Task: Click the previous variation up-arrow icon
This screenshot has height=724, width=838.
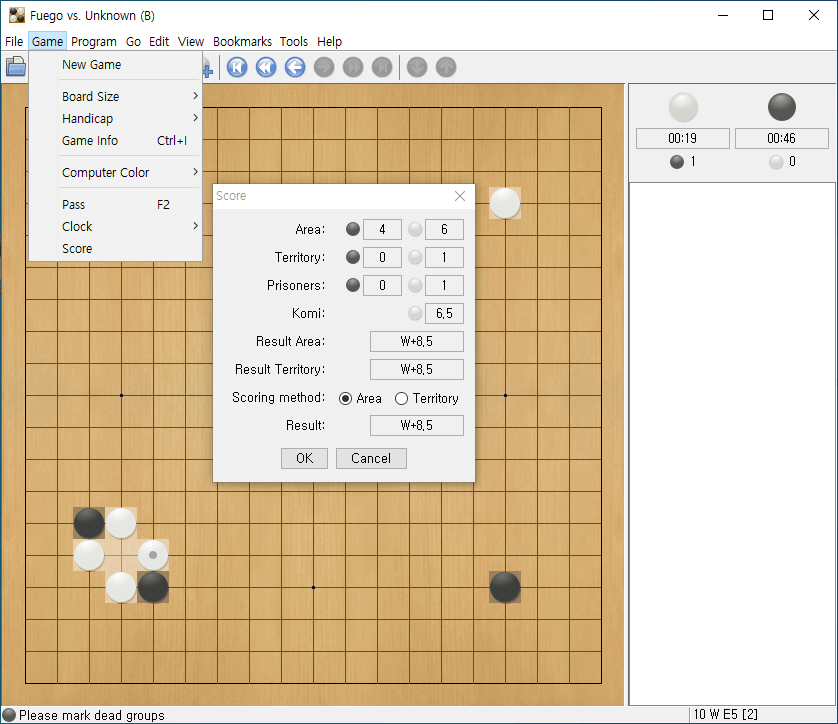Action: tap(446, 67)
